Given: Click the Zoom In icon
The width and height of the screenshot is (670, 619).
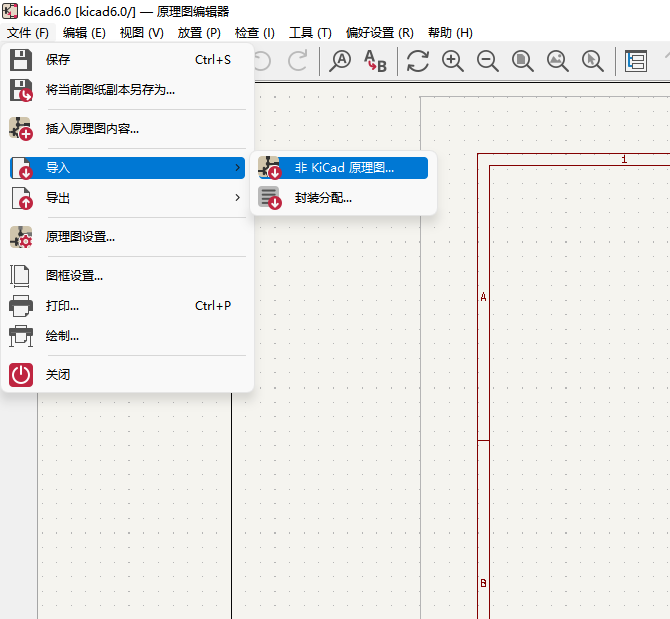Looking at the screenshot, I should [453, 61].
